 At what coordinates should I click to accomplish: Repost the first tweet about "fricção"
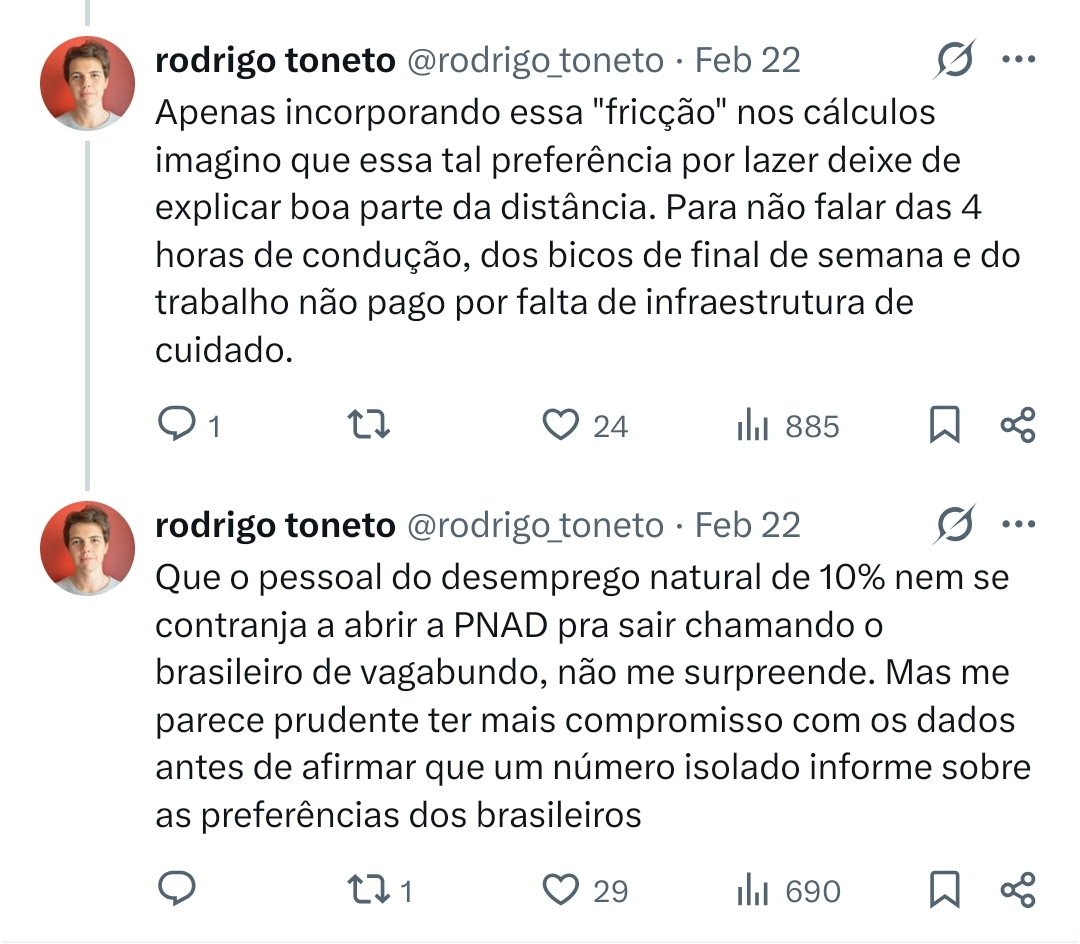point(367,427)
